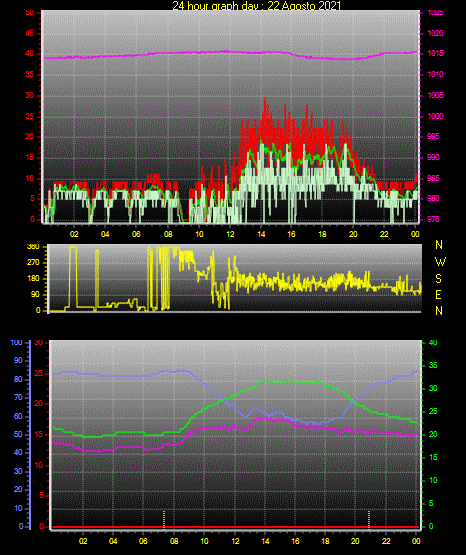Click hour label 12 on wind graph
466x555 pixels.
pos(230,234)
